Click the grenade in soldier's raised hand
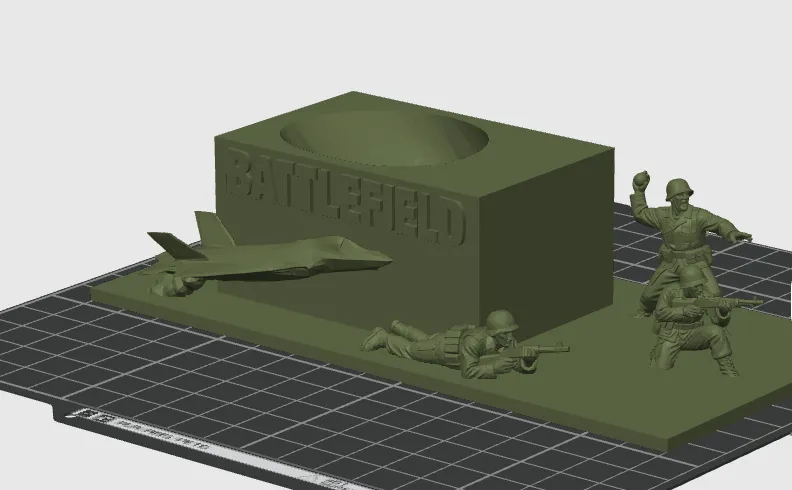The image size is (792, 490). pyautogui.click(x=641, y=179)
